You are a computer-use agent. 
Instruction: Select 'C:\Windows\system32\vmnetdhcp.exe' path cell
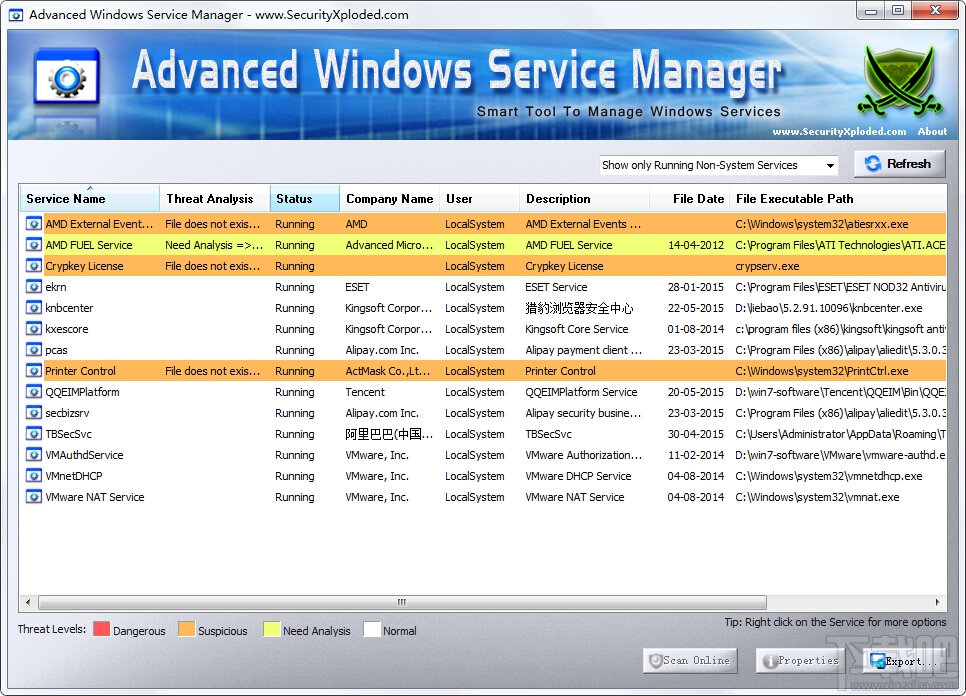(x=829, y=476)
